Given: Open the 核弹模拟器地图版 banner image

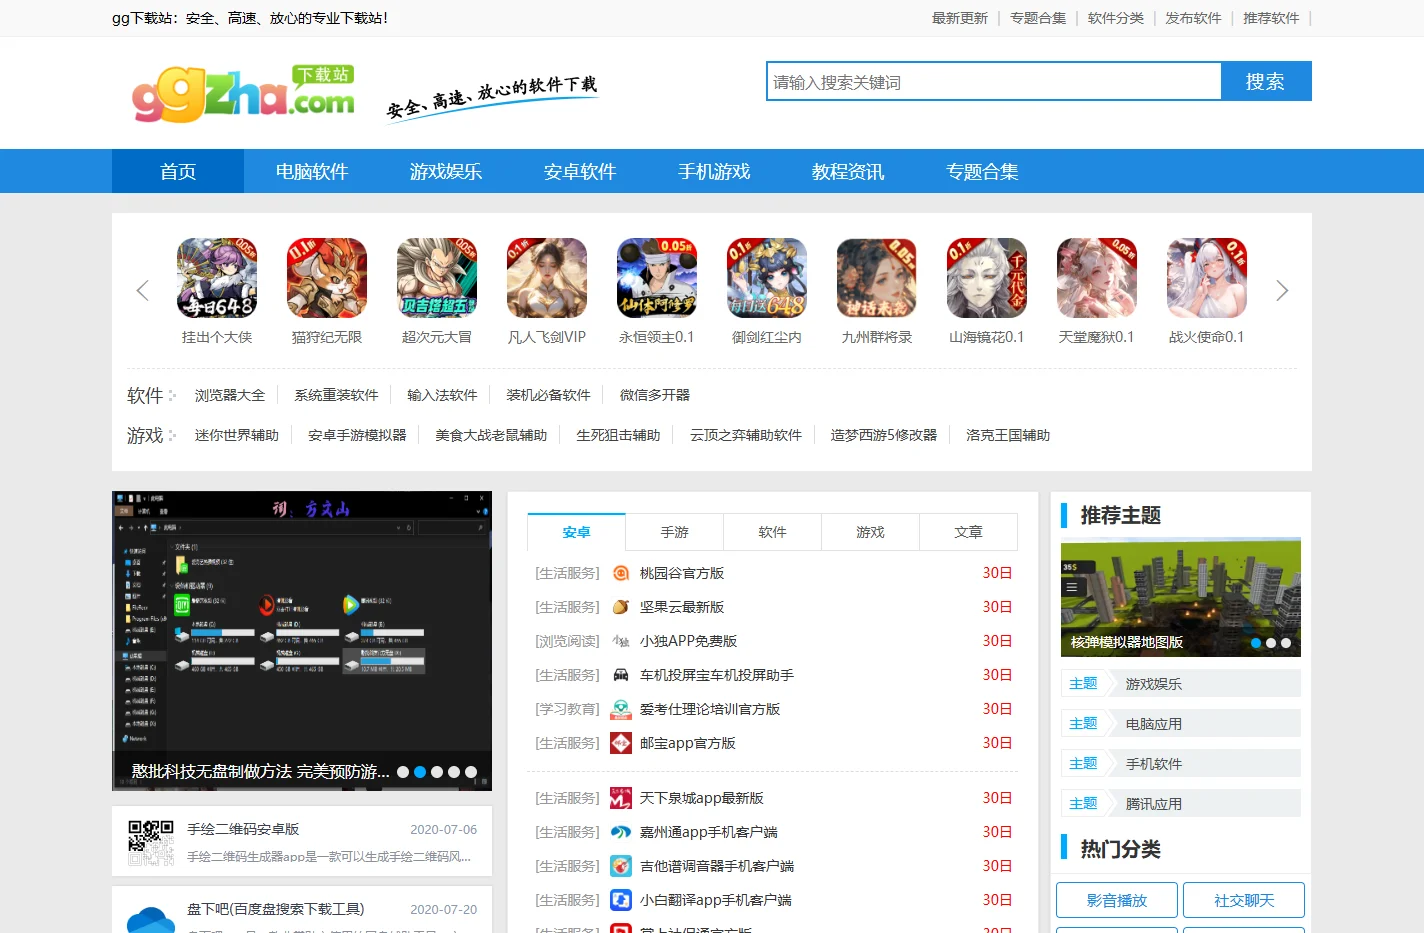Looking at the screenshot, I should [x=1181, y=598].
